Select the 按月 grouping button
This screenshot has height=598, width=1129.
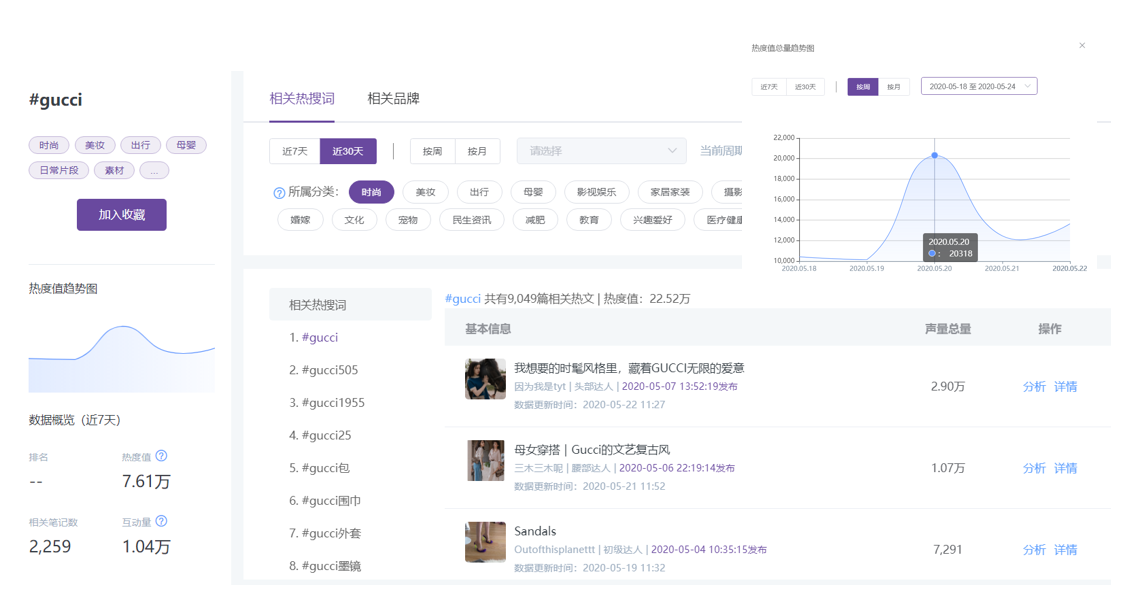[x=477, y=151]
